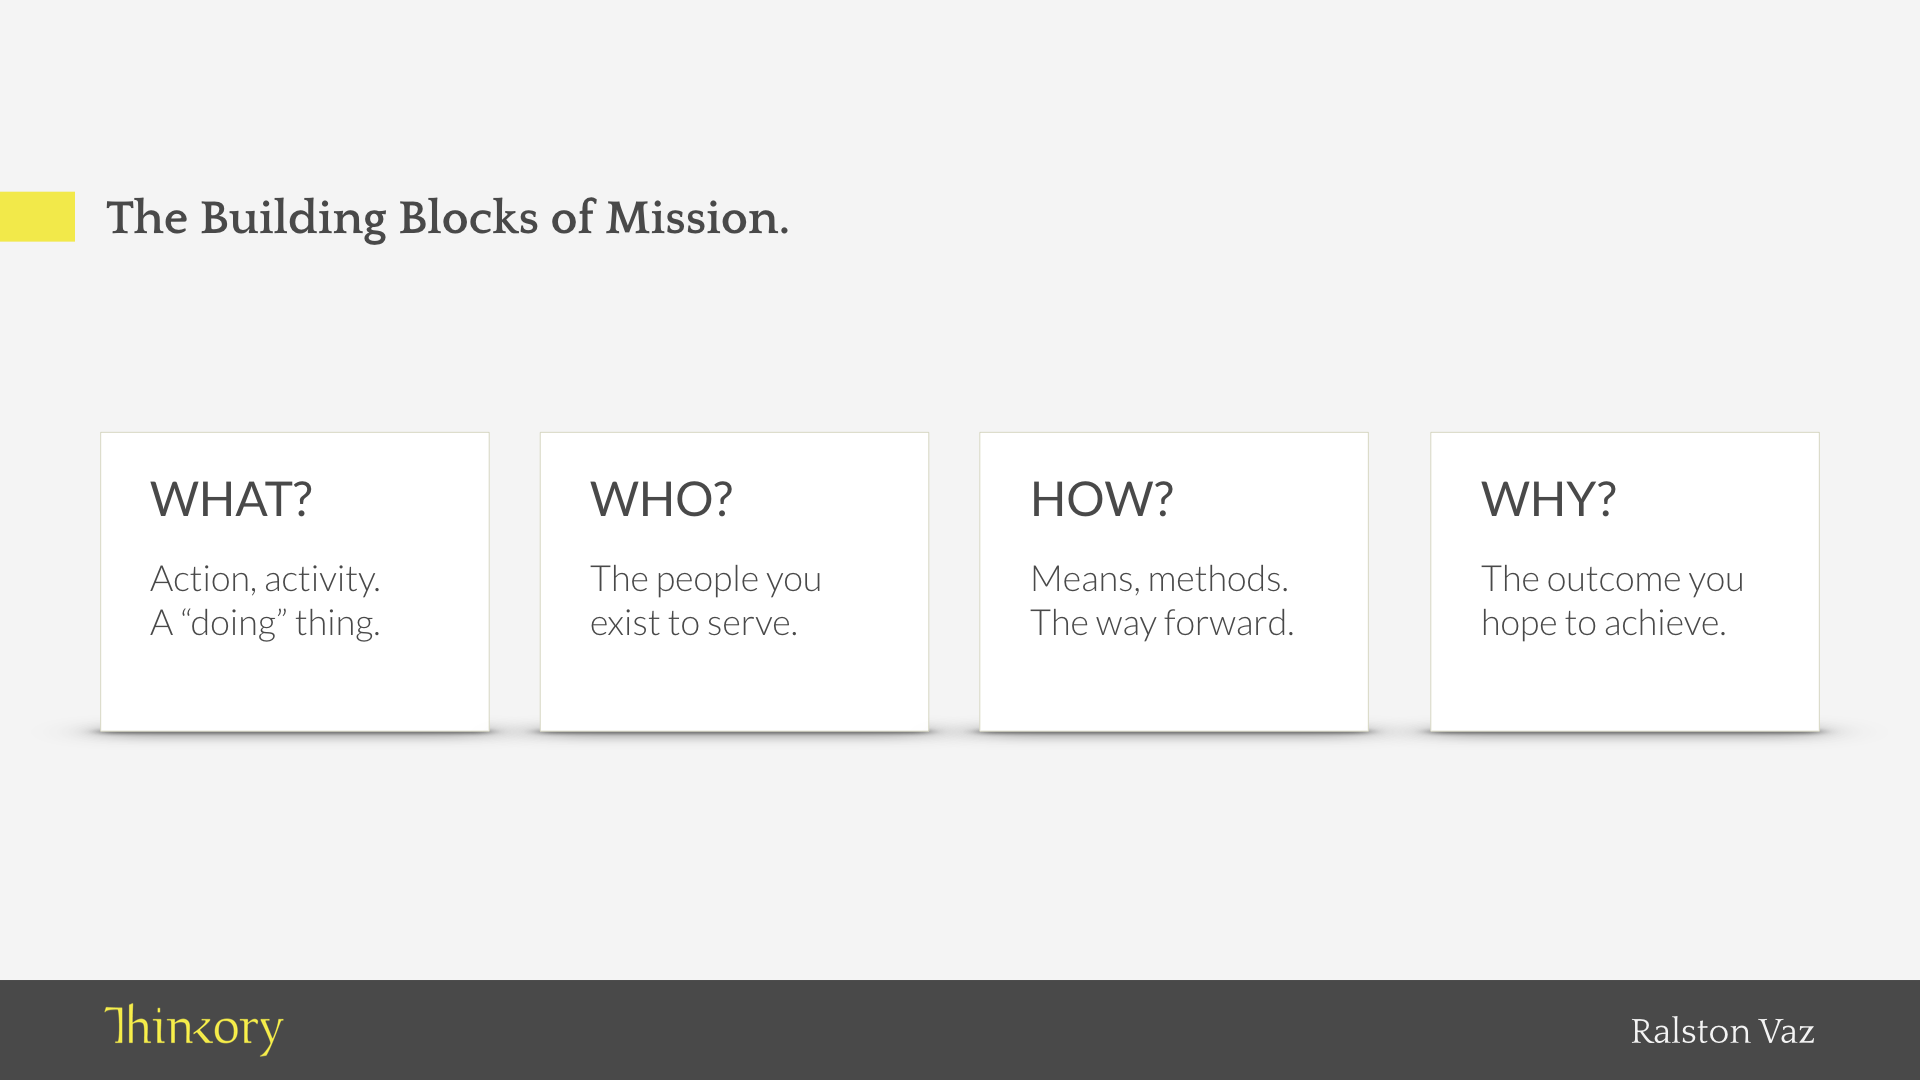1920x1080 pixels.
Task: Select the yellow accent block beside title
Action: [x=37, y=216]
